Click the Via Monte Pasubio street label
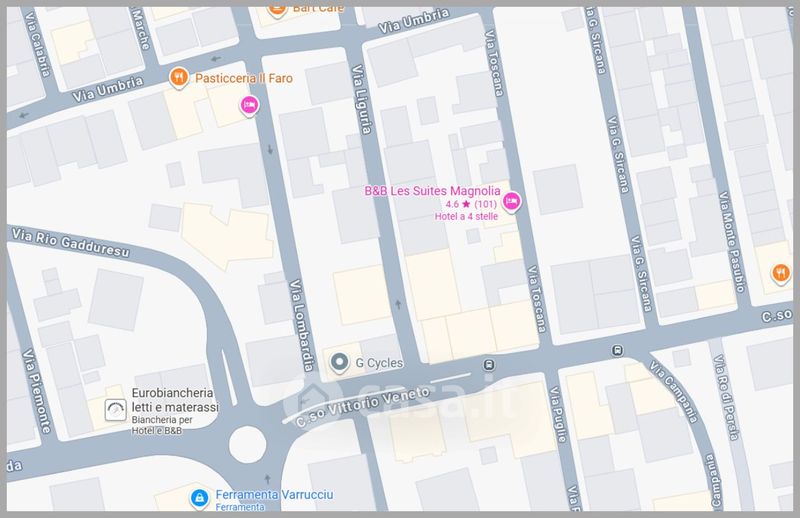Screen dimensions: 800x518 [728, 245]
